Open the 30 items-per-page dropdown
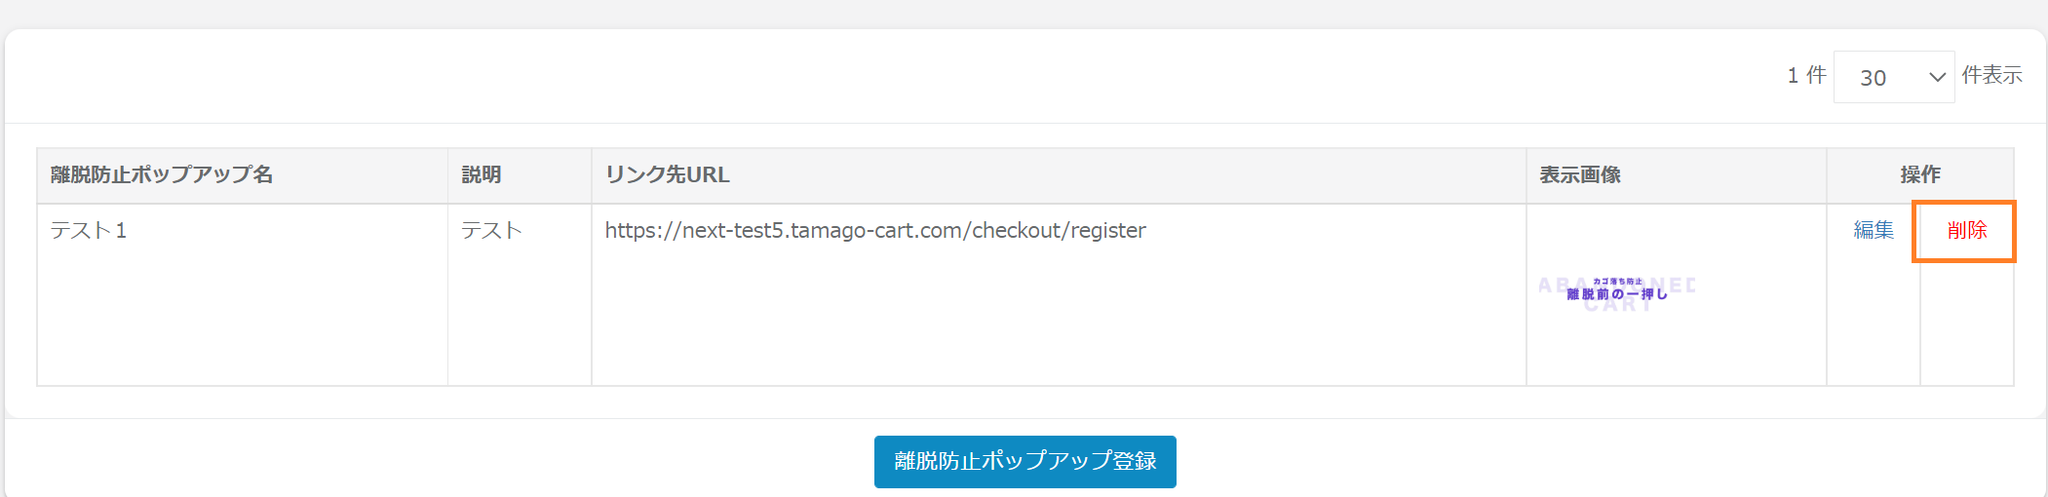Viewport: 2048px width, 497px height. tap(1893, 77)
